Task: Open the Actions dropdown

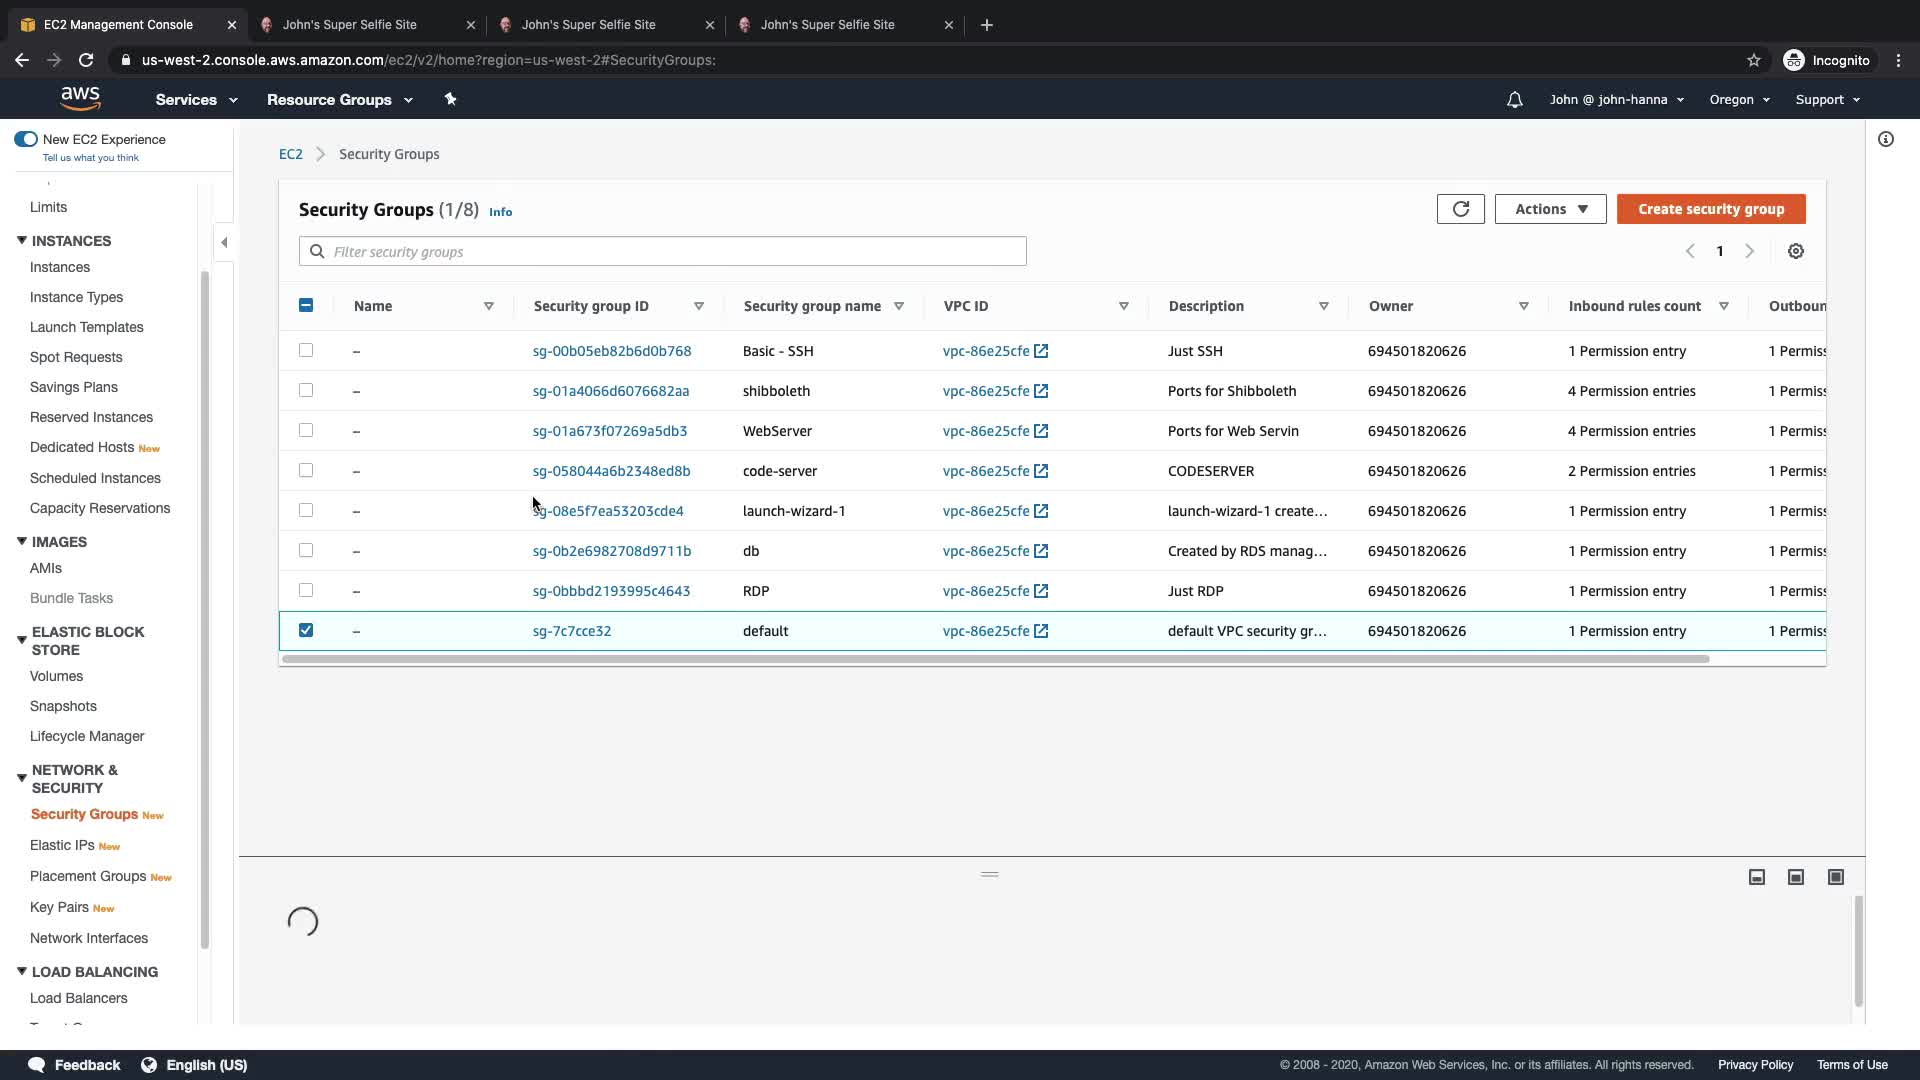Action: [x=1550, y=209]
